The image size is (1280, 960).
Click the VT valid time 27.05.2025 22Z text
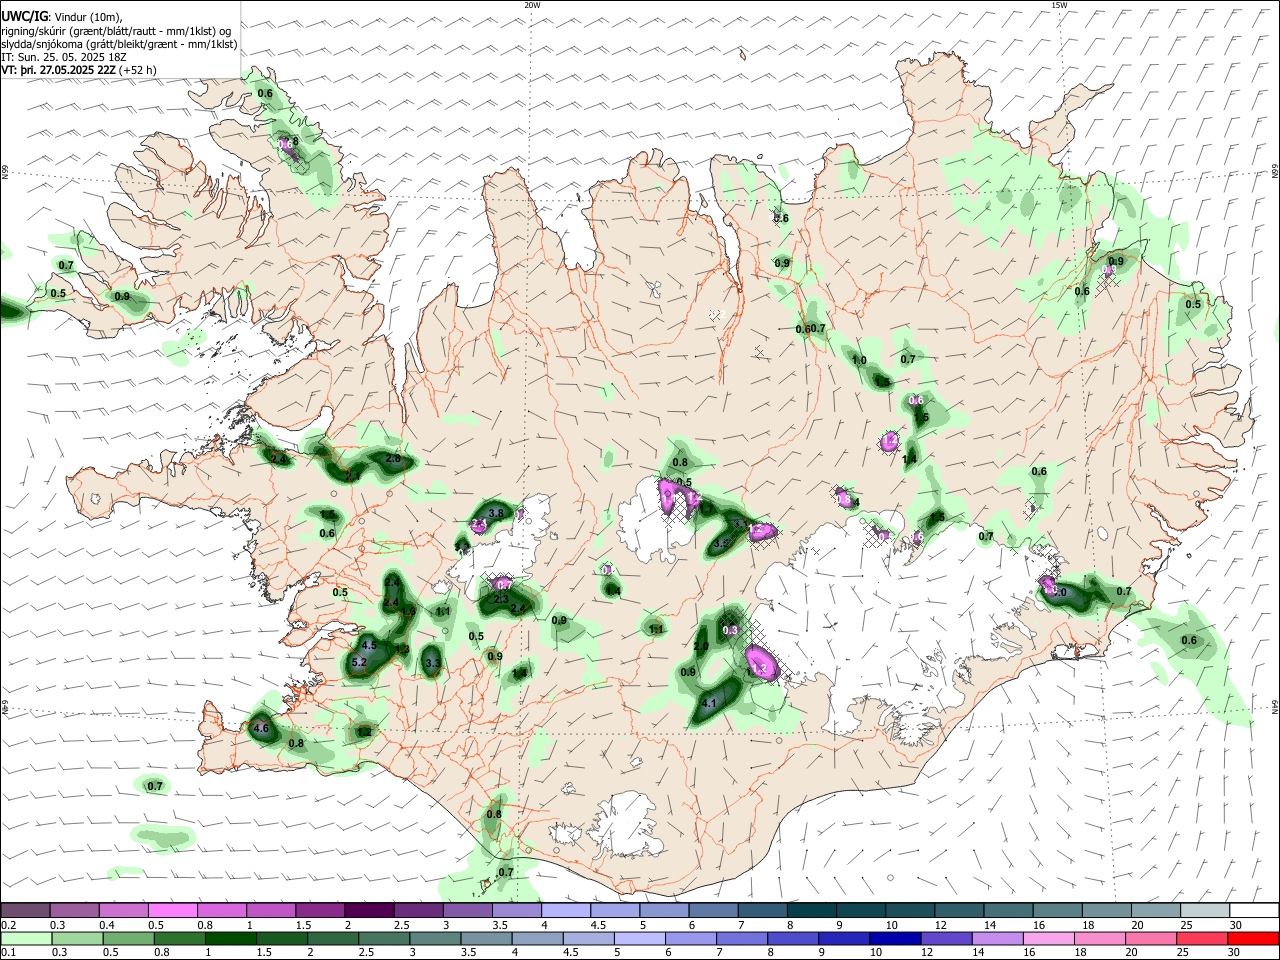pos(78,70)
